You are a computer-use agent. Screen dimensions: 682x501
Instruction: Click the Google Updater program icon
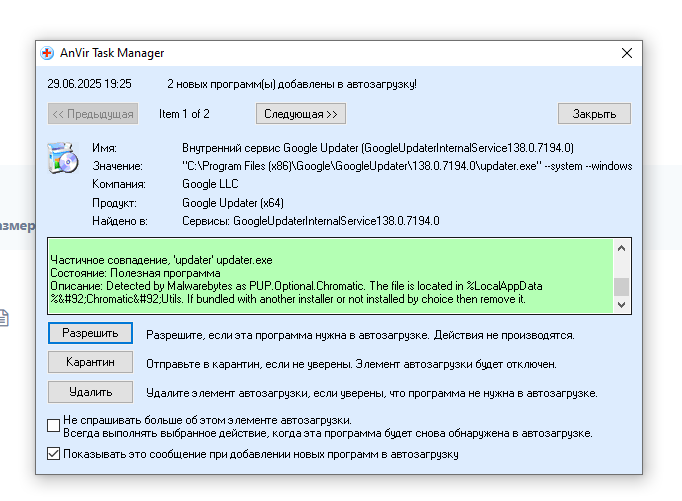click(62, 159)
